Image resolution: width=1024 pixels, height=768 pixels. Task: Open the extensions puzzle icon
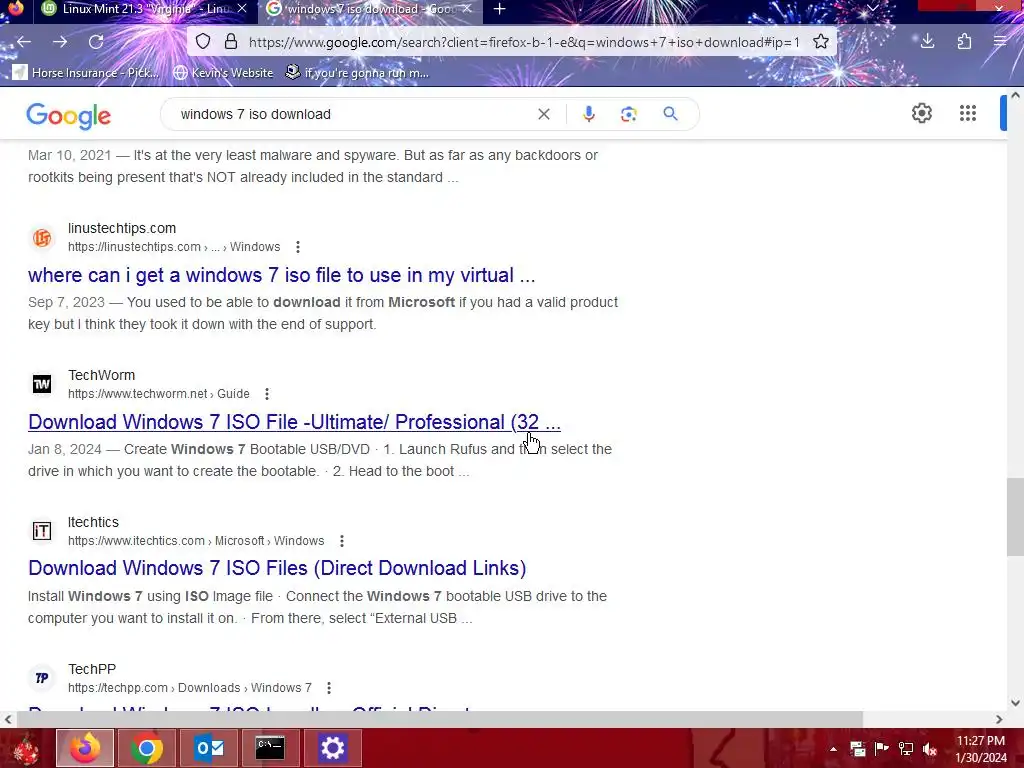[964, 42]
